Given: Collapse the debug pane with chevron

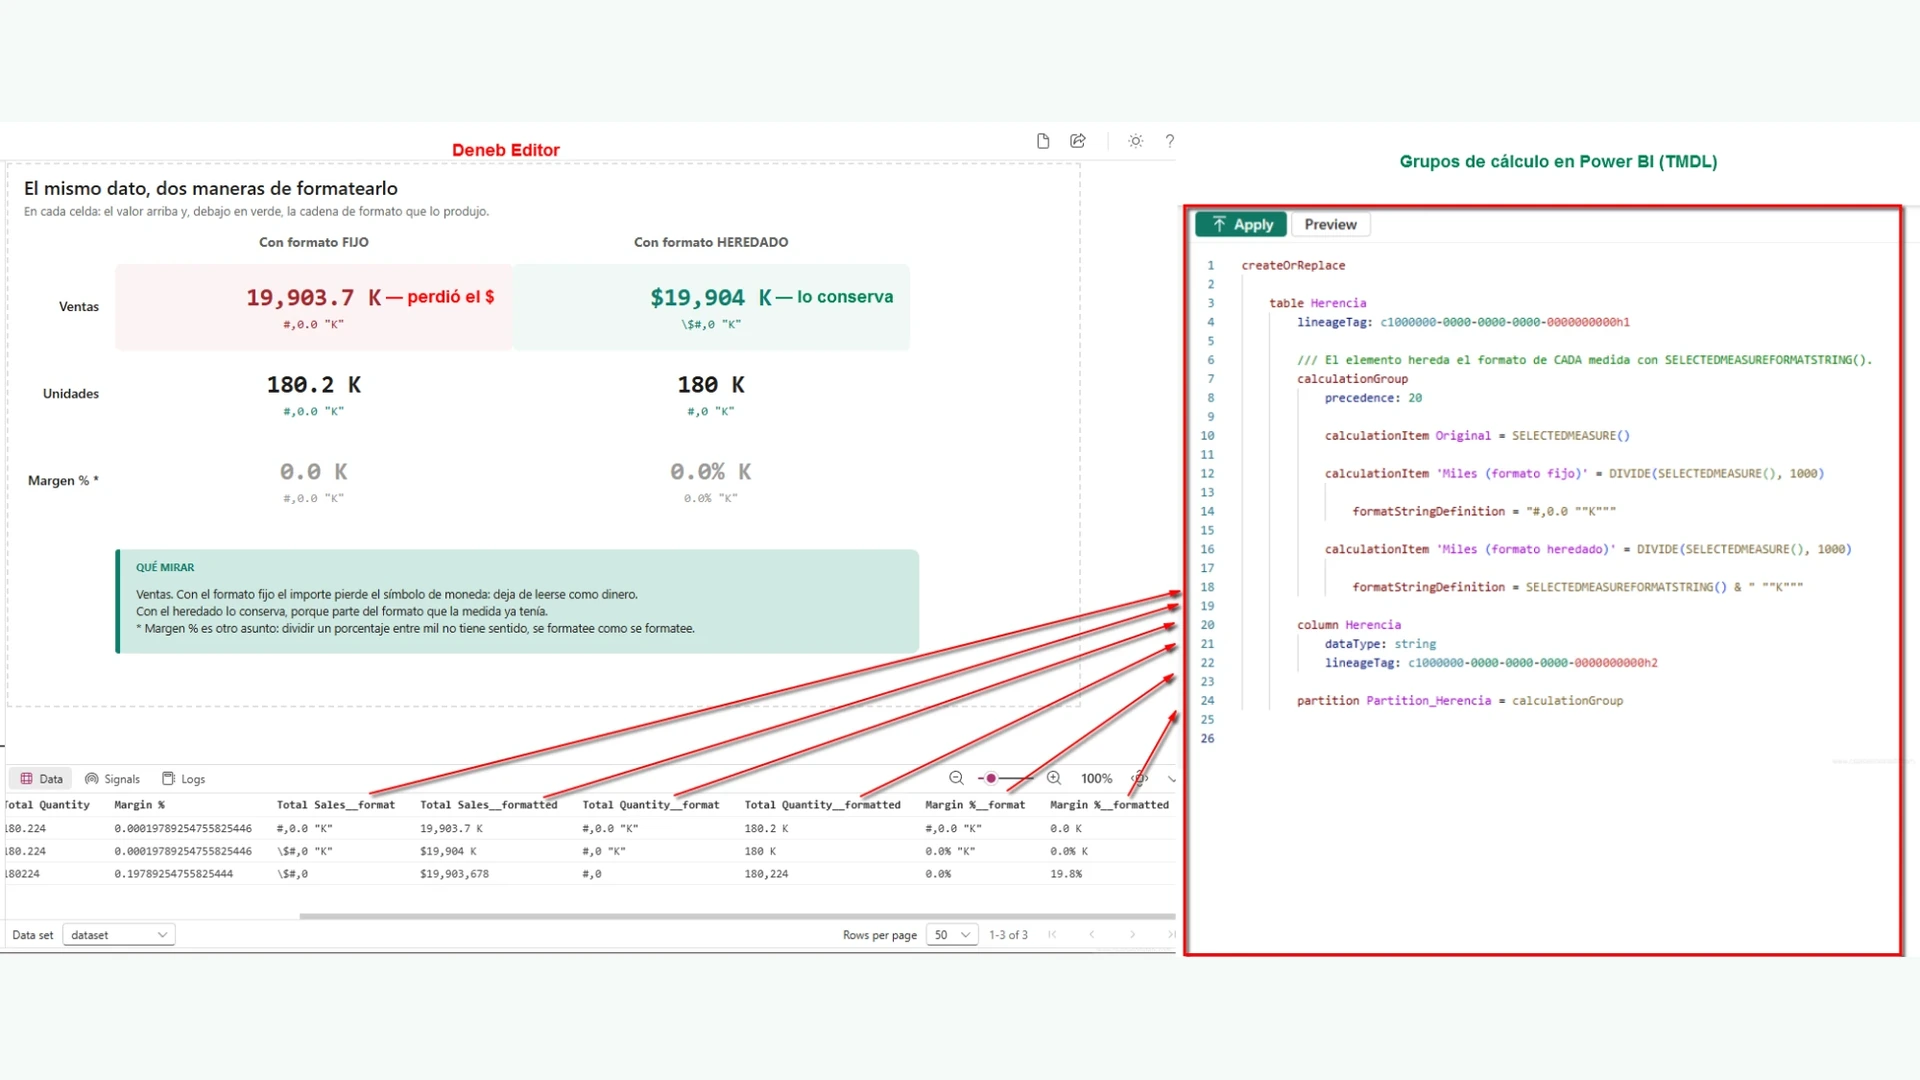Looking at the screenshot, I should 1171,779.
